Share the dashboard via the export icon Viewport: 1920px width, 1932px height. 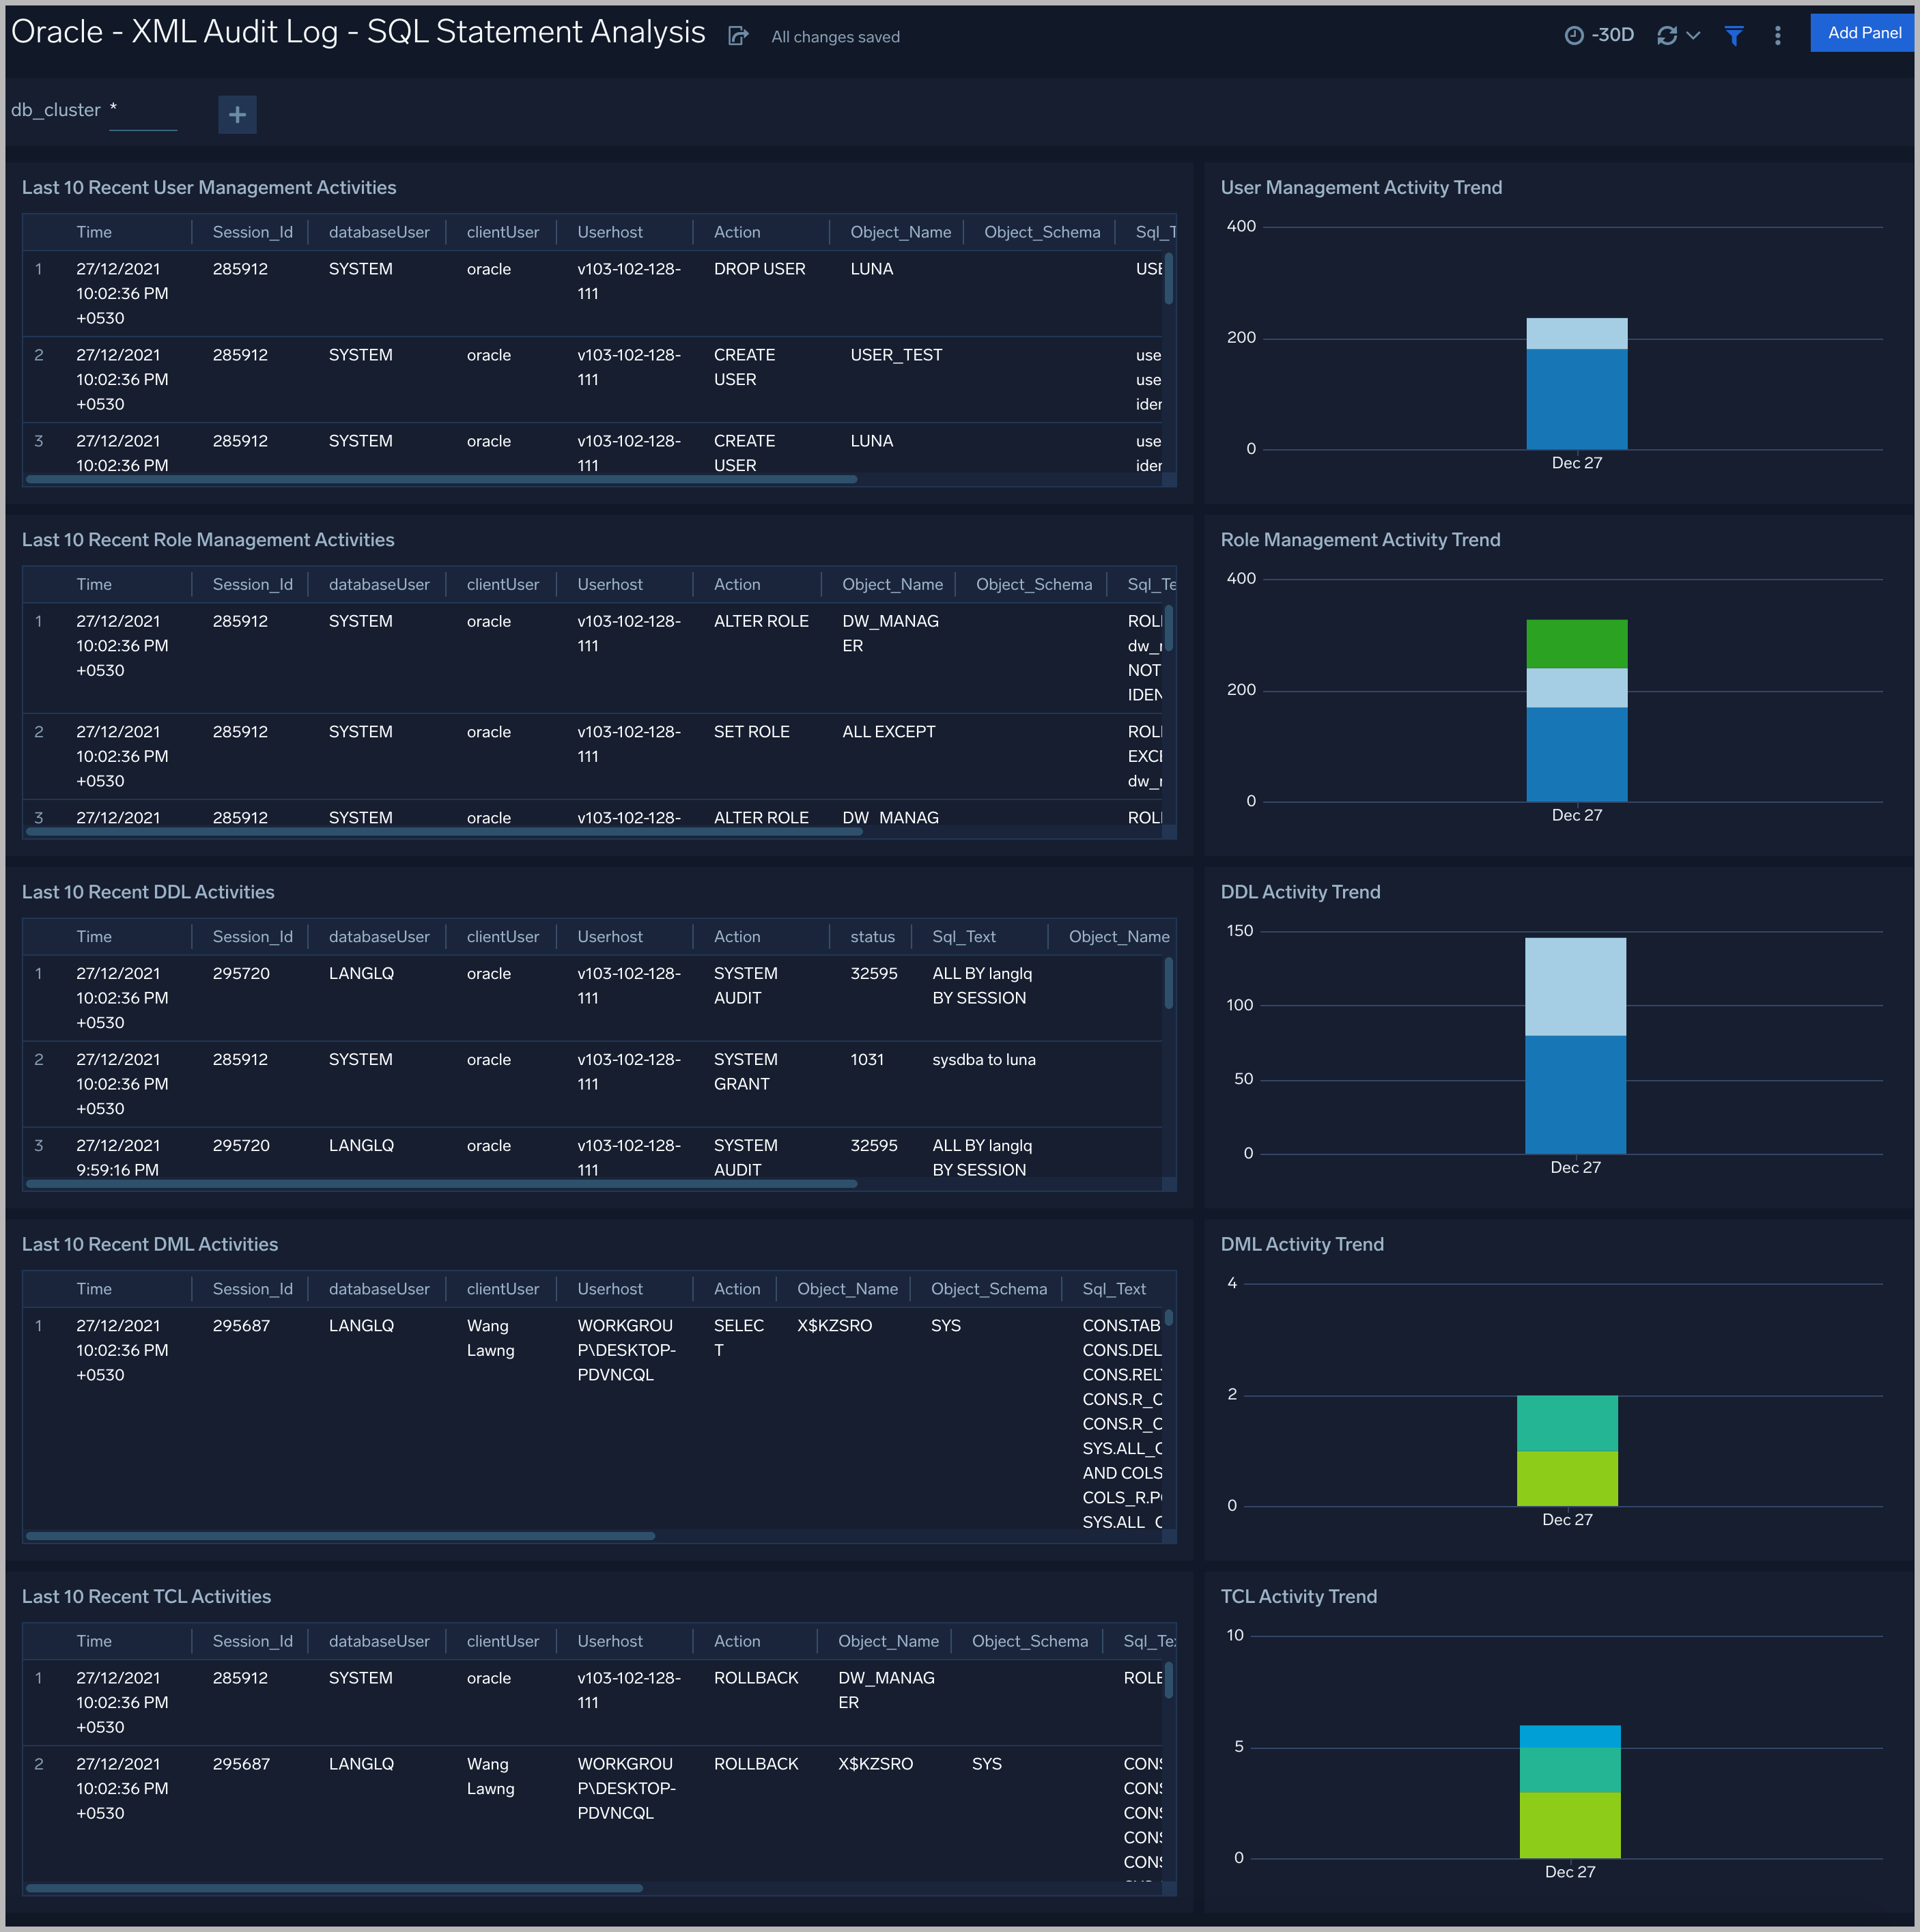tap(738, 35)
